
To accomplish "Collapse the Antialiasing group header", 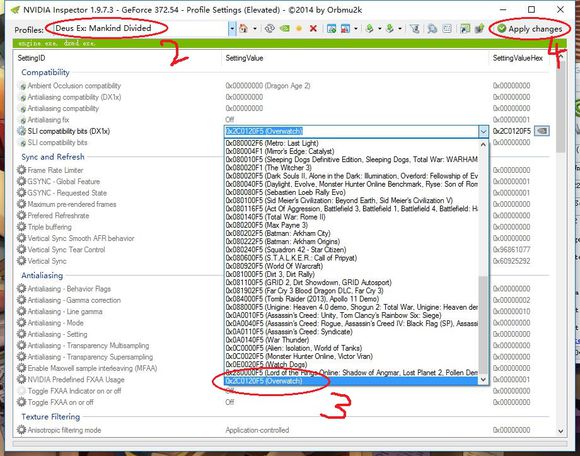I will 42,276.
